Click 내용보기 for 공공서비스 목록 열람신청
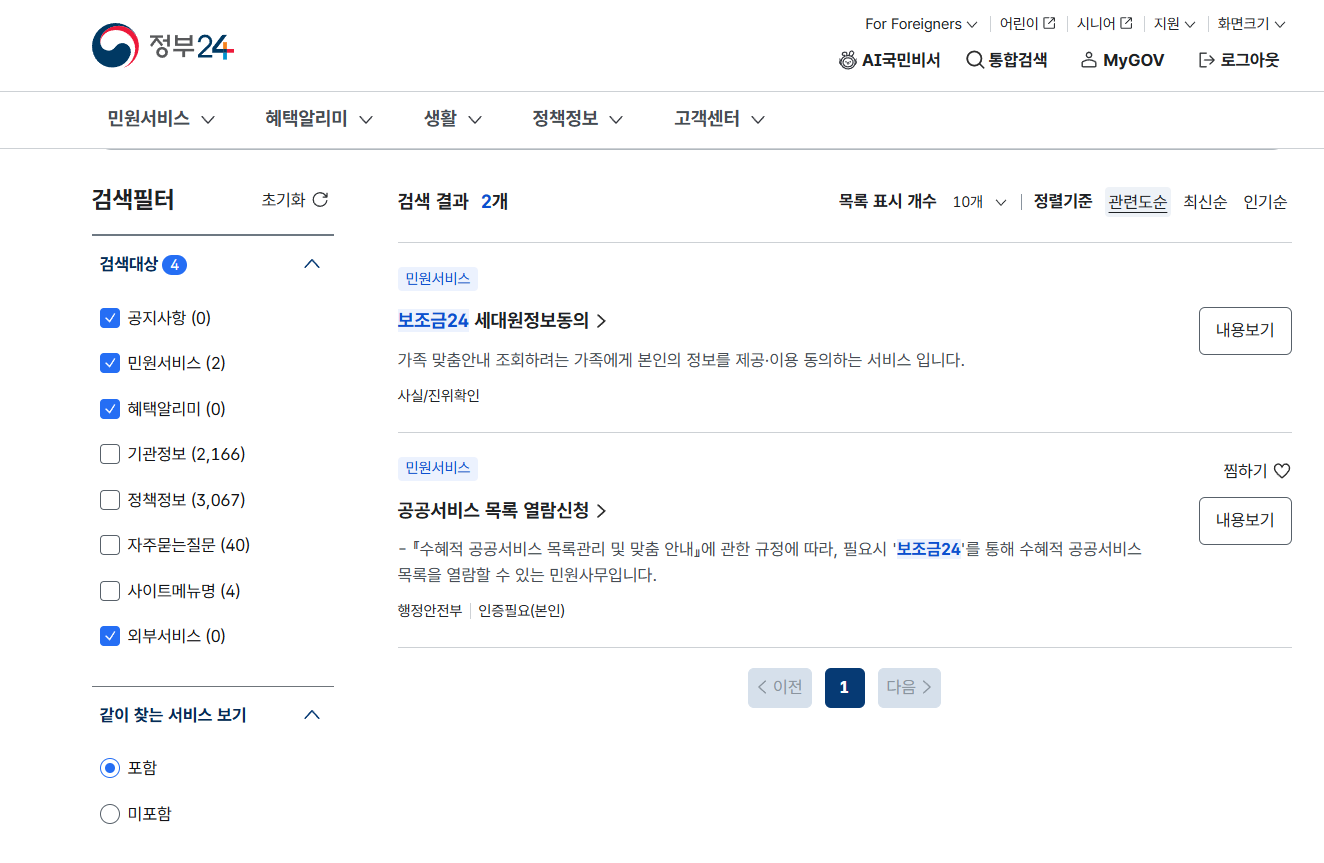Screen dimensions: 1324x863 pos(1245,521)
